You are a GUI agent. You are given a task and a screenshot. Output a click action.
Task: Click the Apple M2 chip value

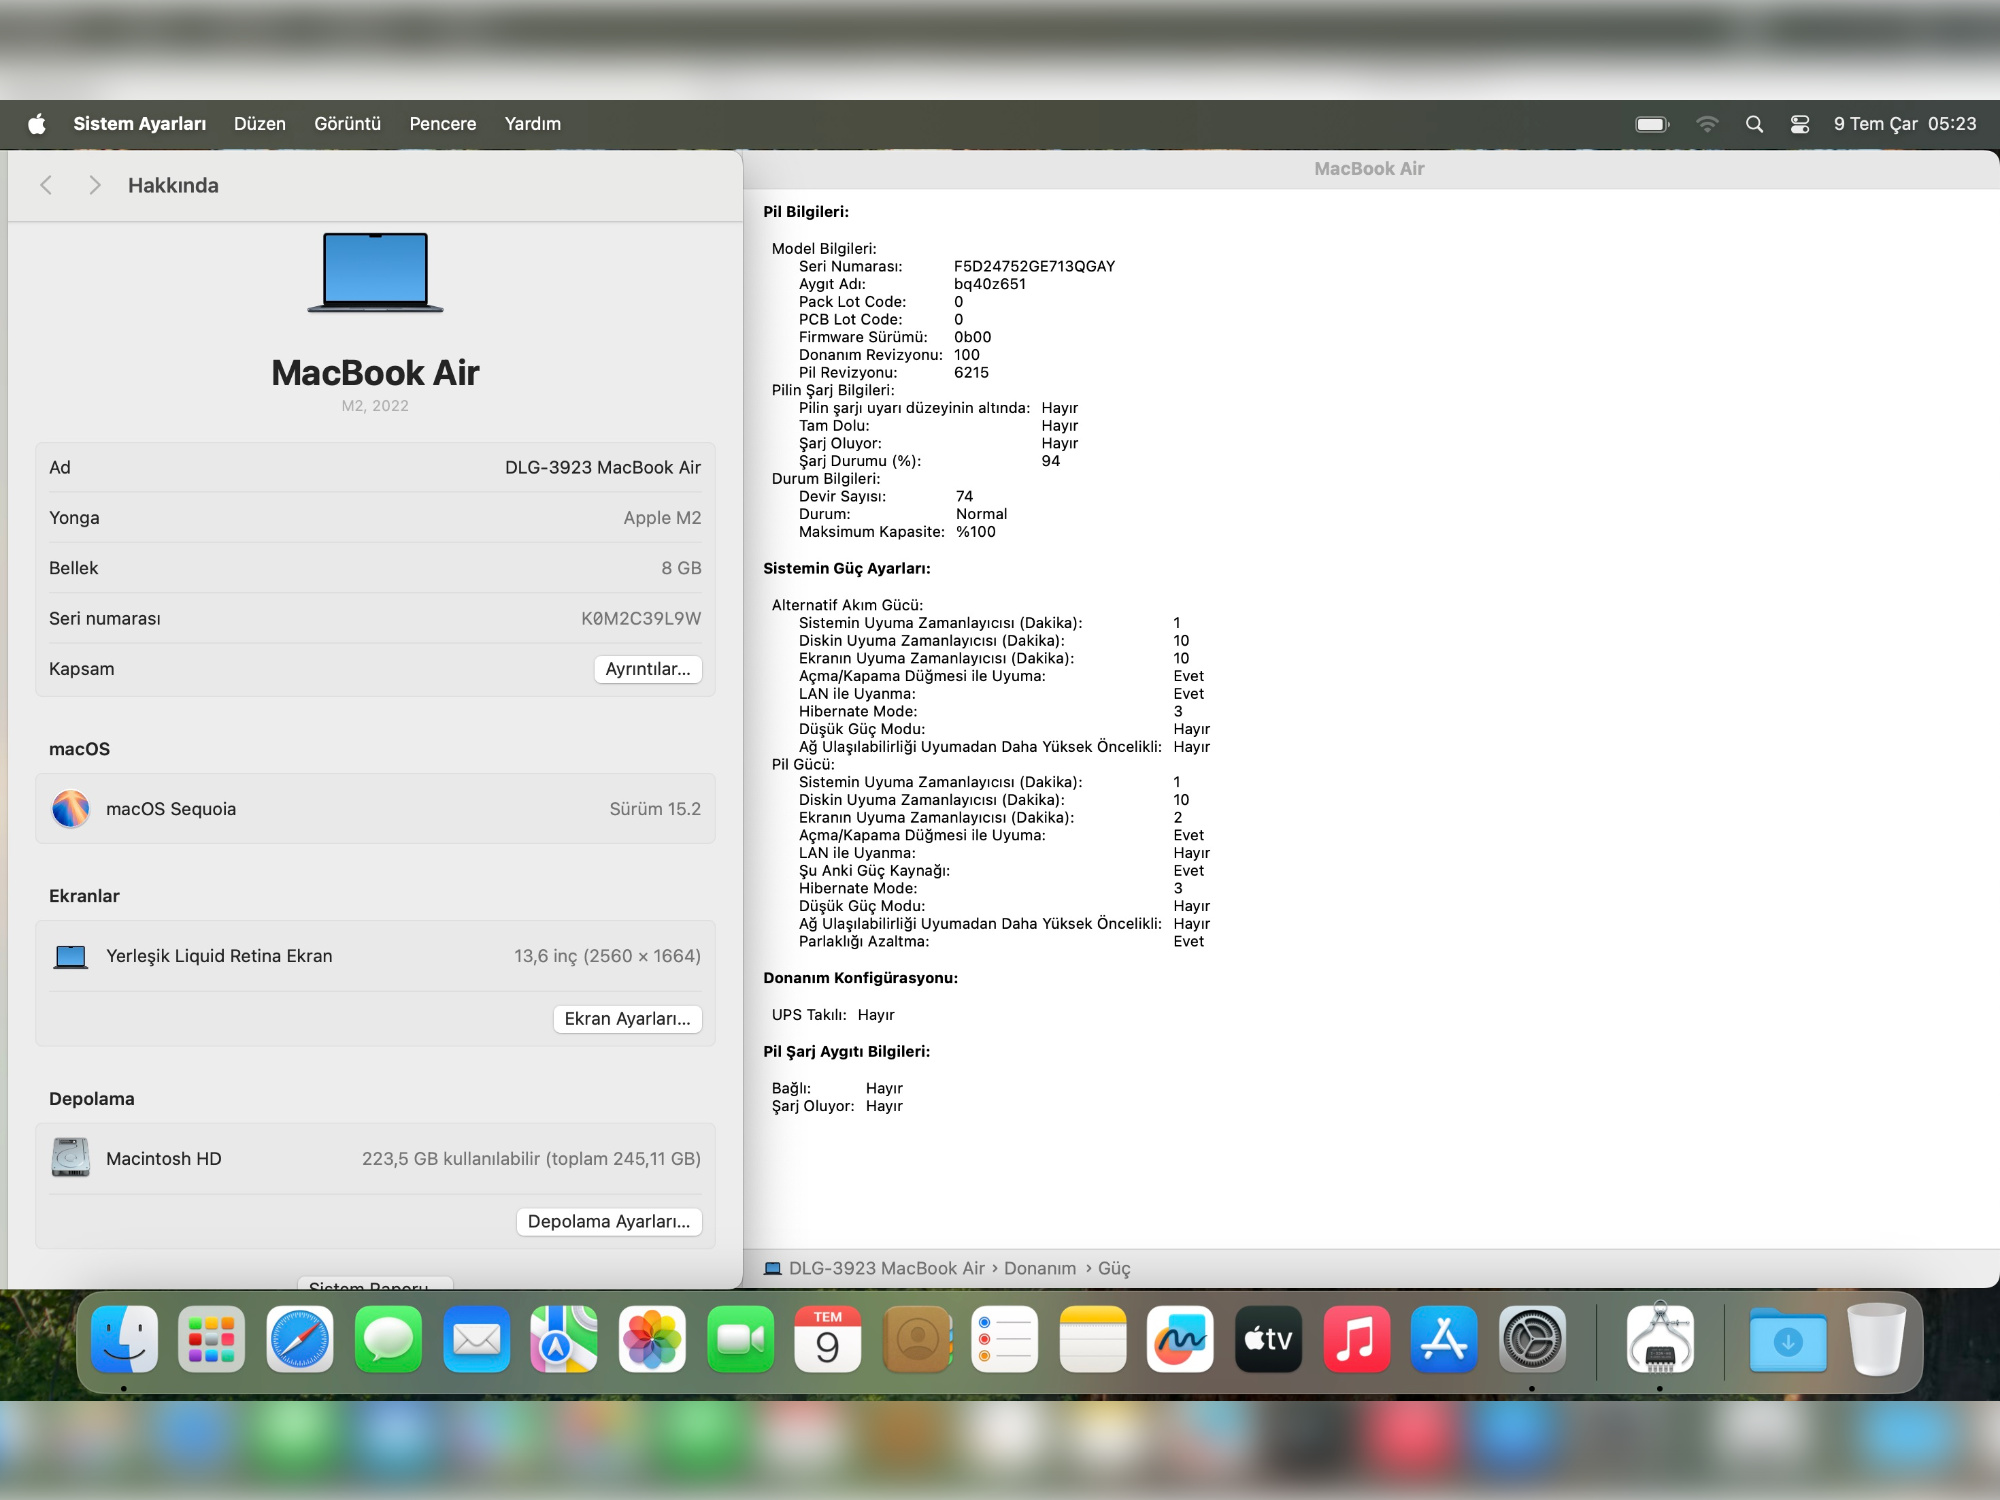(662, 518)
